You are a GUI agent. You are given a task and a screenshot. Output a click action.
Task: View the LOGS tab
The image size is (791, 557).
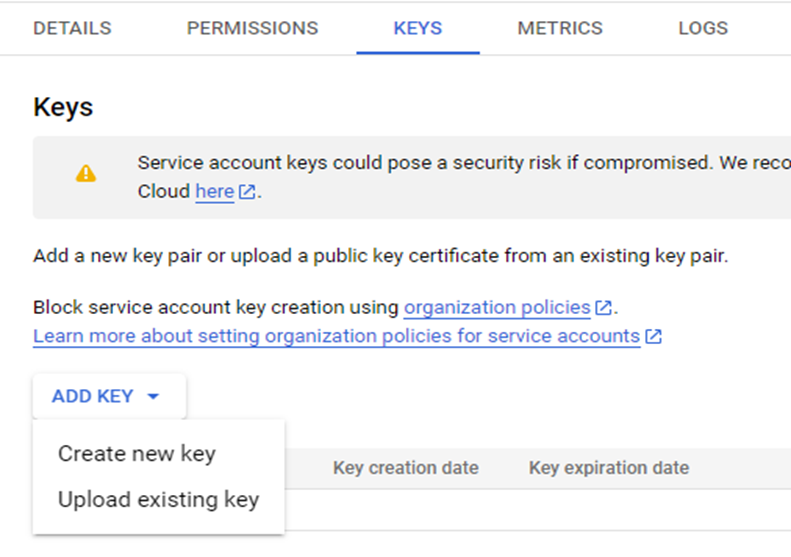click(x=703, y=28)
